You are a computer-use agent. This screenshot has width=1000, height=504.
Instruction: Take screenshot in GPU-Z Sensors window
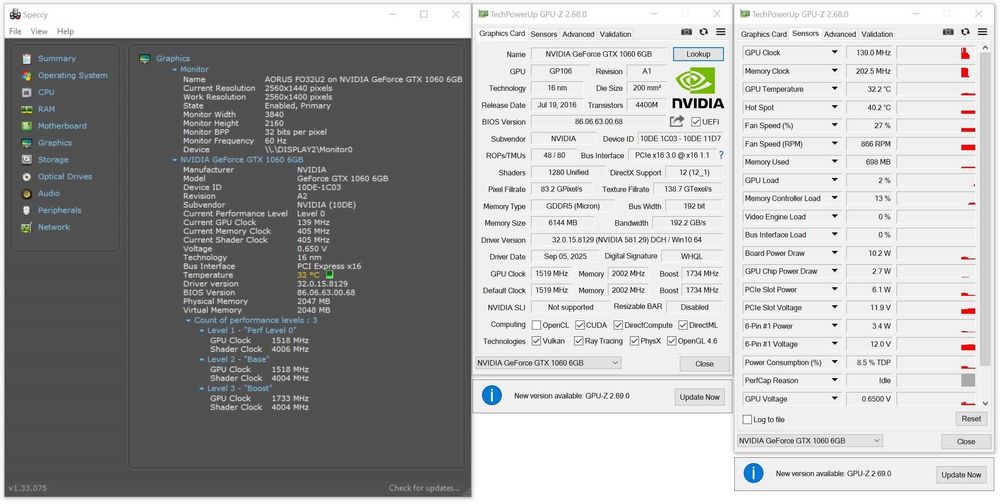click(x=948, y=32)
